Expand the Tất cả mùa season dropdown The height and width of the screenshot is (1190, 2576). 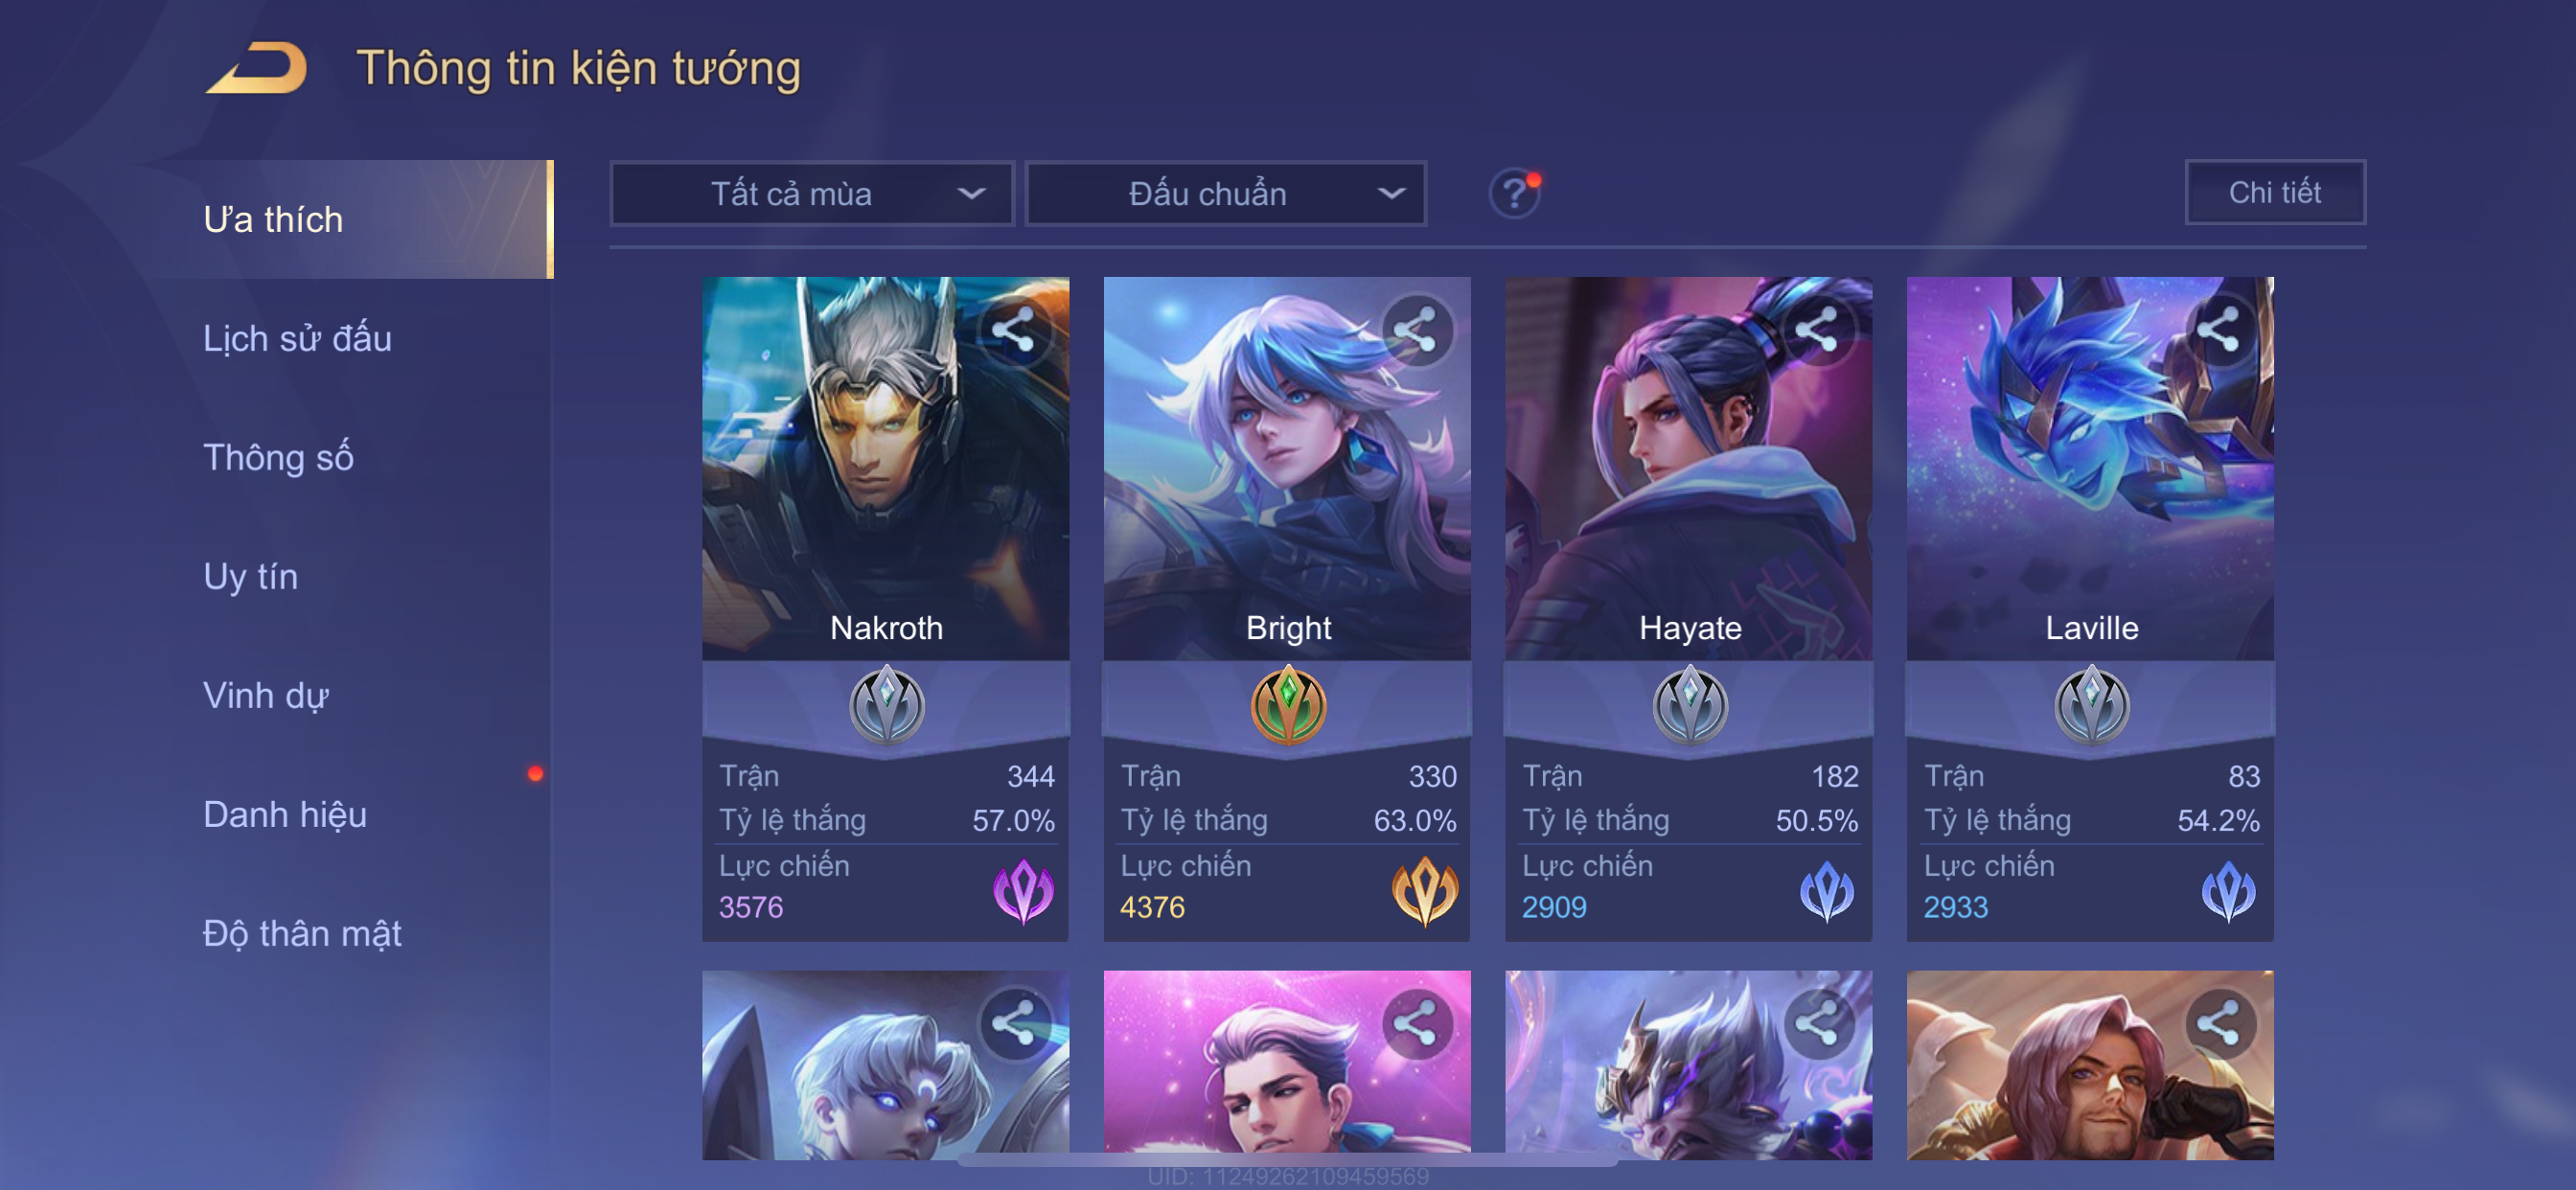coord(812,193)
